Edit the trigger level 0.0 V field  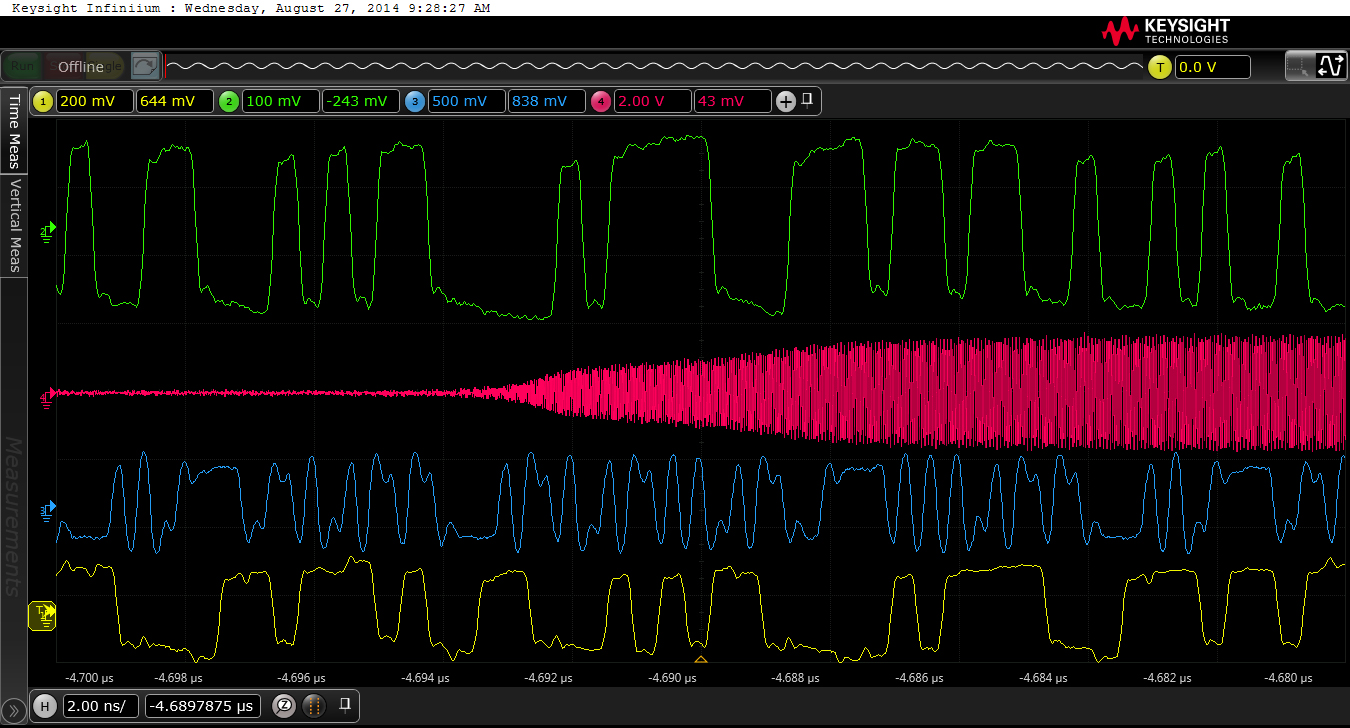1212,67
